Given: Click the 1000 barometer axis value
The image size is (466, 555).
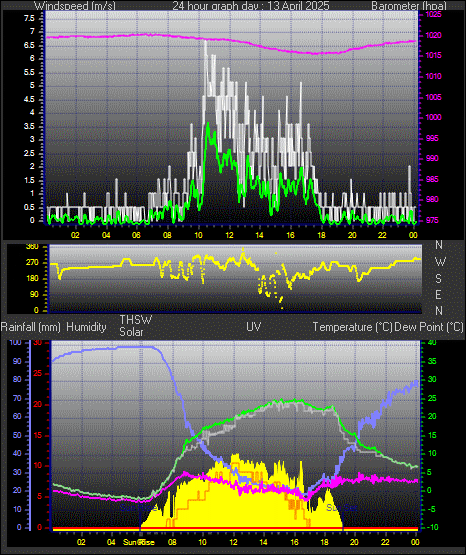Looking at the screenshot, I should pyautogui.click(x=433, y=117).
